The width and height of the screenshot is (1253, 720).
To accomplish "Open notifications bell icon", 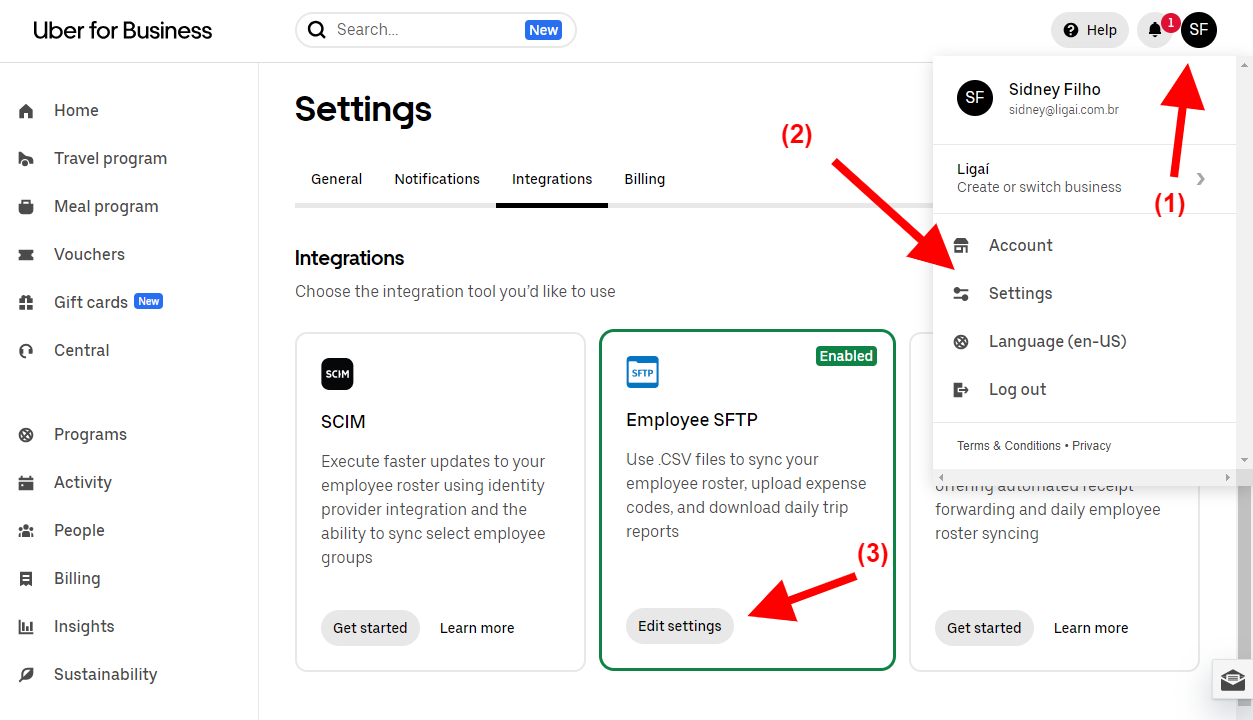I will 1155,30.
